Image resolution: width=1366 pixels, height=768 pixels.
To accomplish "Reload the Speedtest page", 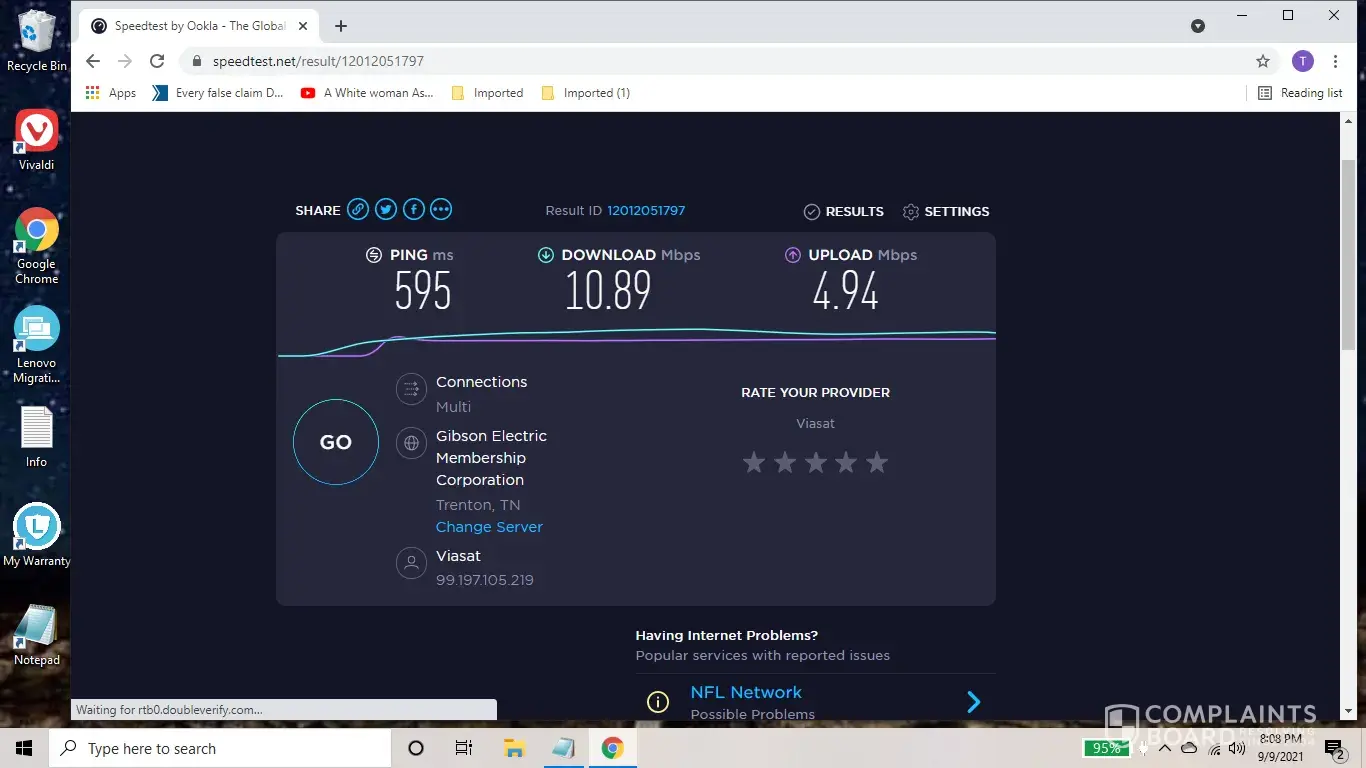I will point(157,61).
